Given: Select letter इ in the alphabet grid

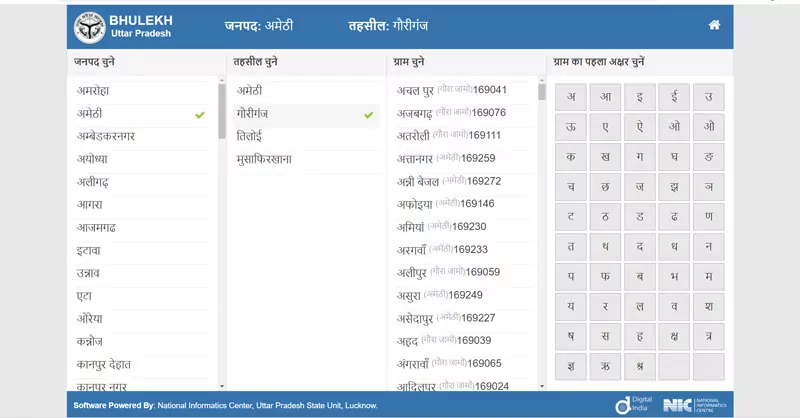Looking at the screenshot, I should click(640, 97).
